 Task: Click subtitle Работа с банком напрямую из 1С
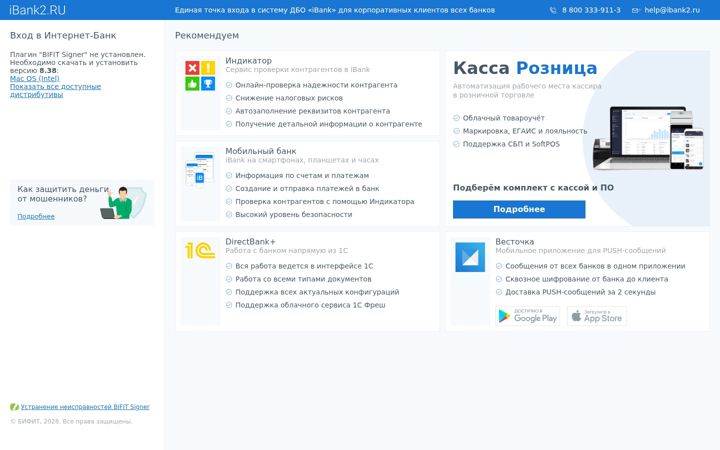pyautogui.click(x=287, y=250)
